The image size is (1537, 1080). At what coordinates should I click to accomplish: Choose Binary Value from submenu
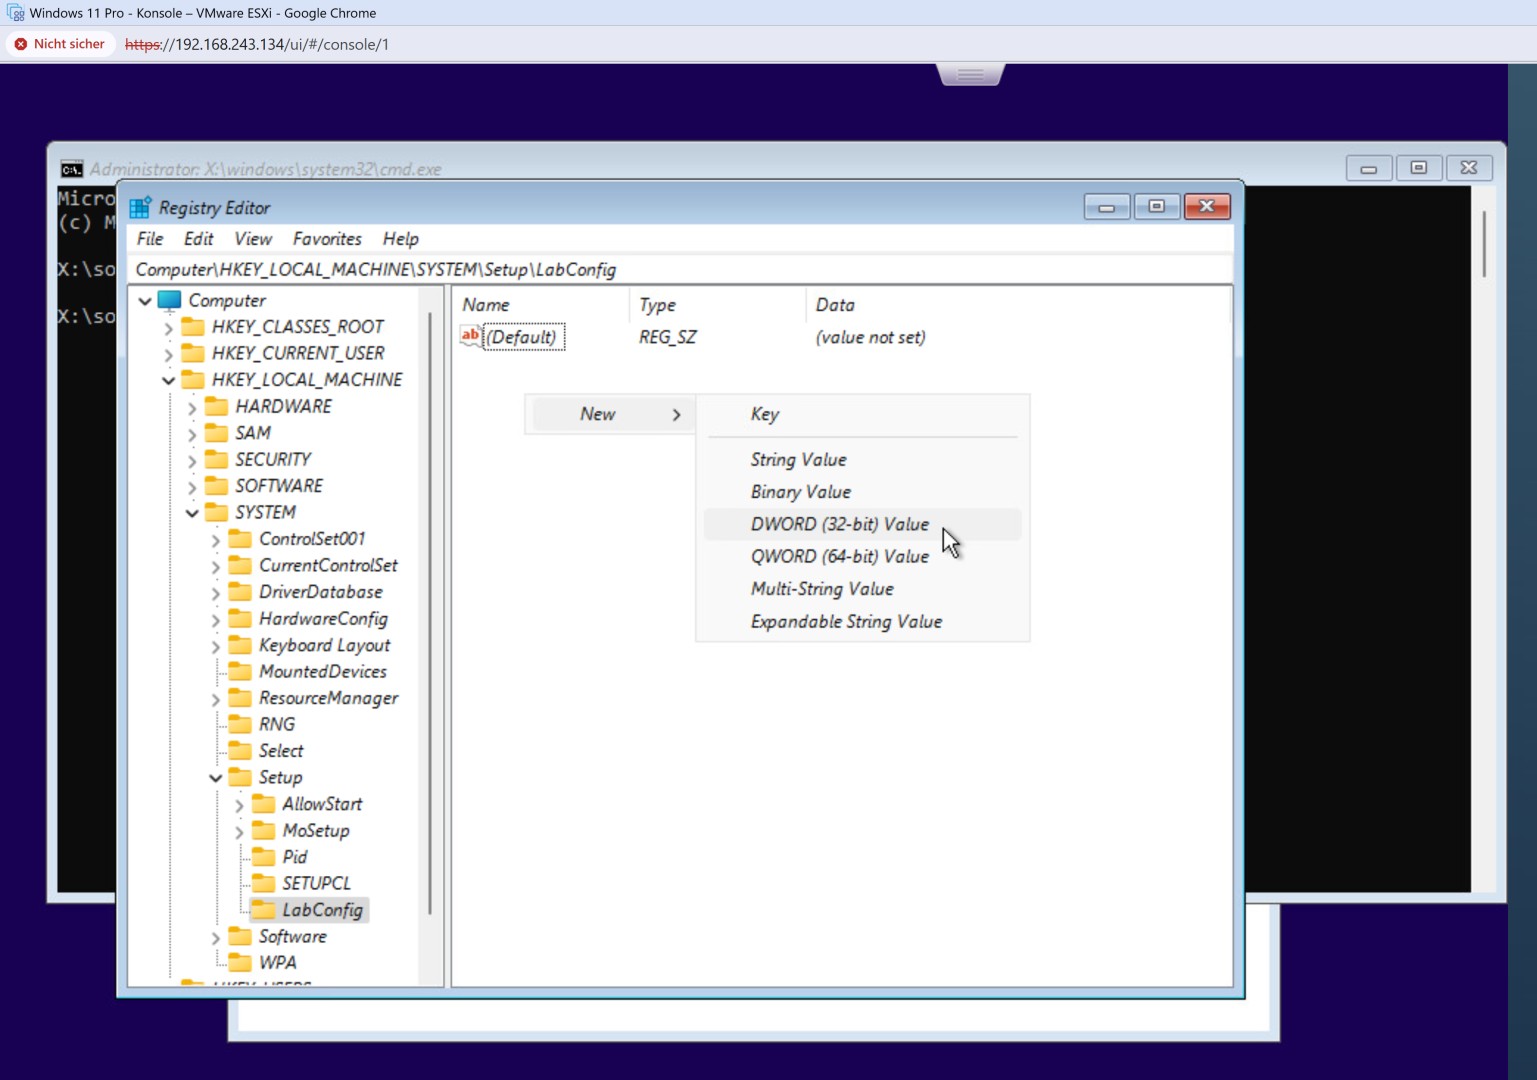(x=862, y=492)
